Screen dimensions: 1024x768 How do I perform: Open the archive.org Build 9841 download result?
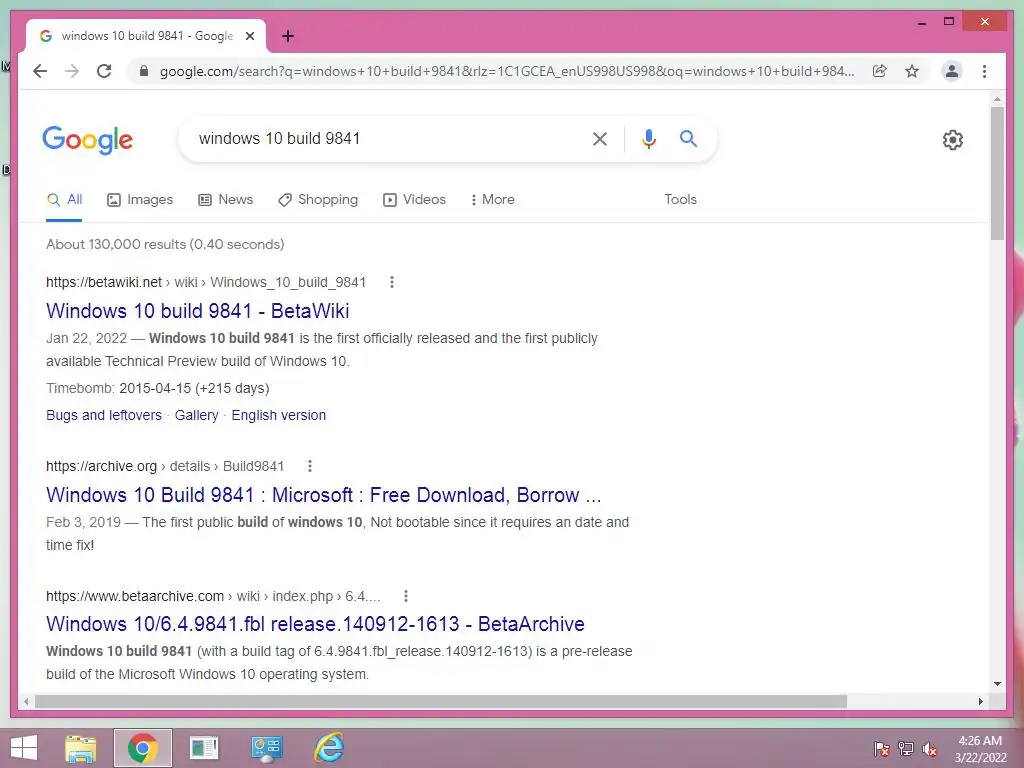(x=323, y=495)
